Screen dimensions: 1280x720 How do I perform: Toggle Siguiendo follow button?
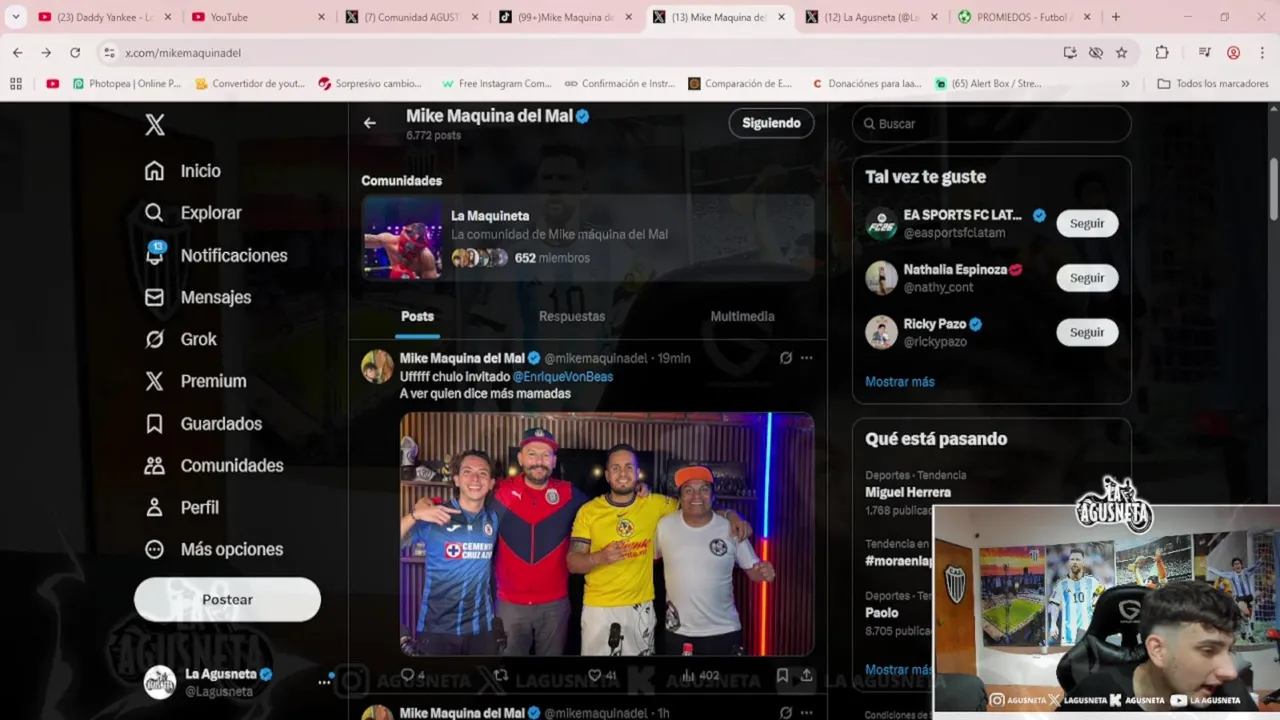771,123
